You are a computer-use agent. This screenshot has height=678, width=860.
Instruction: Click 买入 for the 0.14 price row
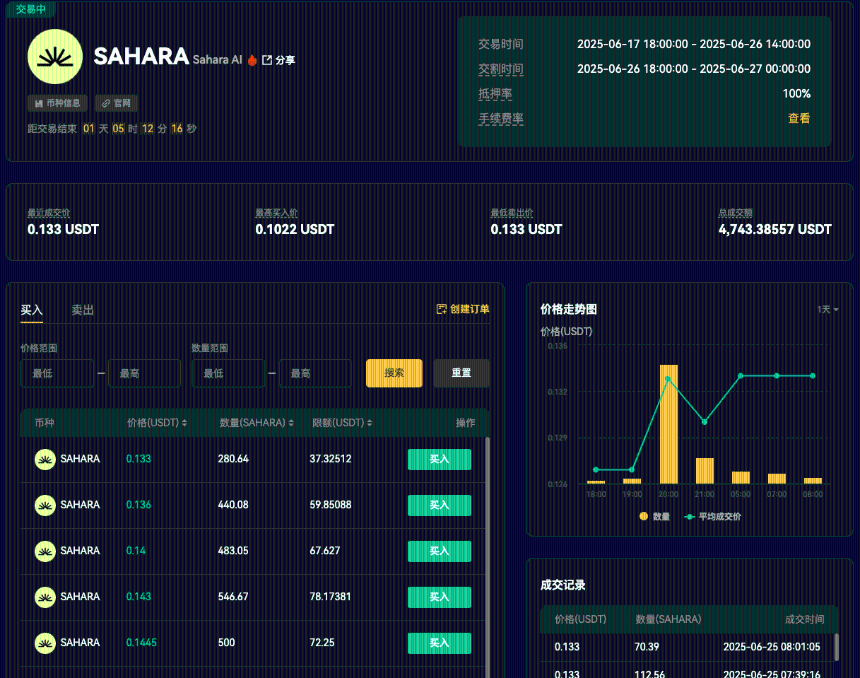pos(439,551)
